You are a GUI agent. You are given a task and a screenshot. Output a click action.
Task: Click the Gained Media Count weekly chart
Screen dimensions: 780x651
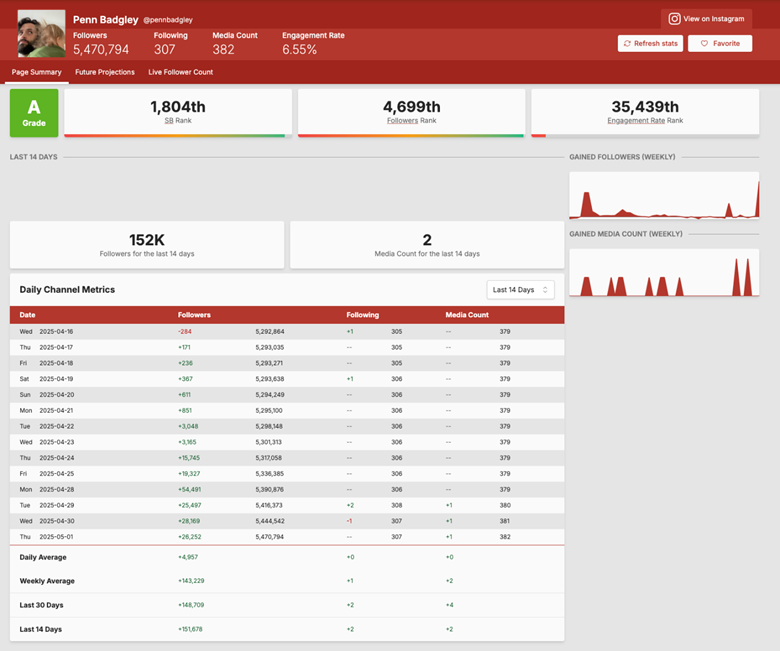point(664,272)
